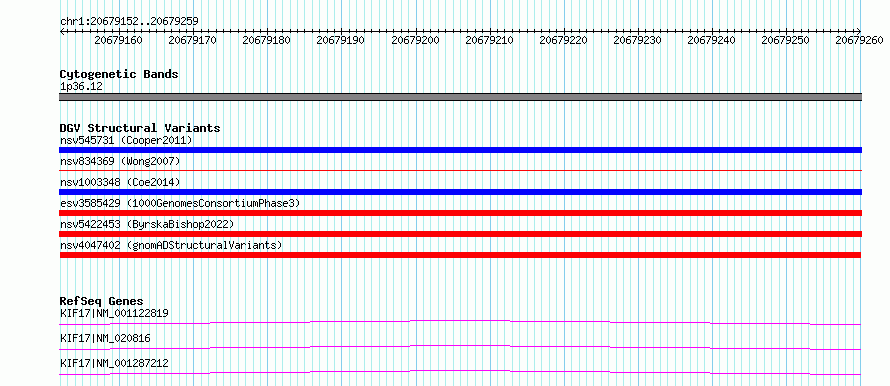The width and height of the screenshot is (890, 386).
Task: Open variant nsv834369 (Wong2007) label
Action: [120, 162]
